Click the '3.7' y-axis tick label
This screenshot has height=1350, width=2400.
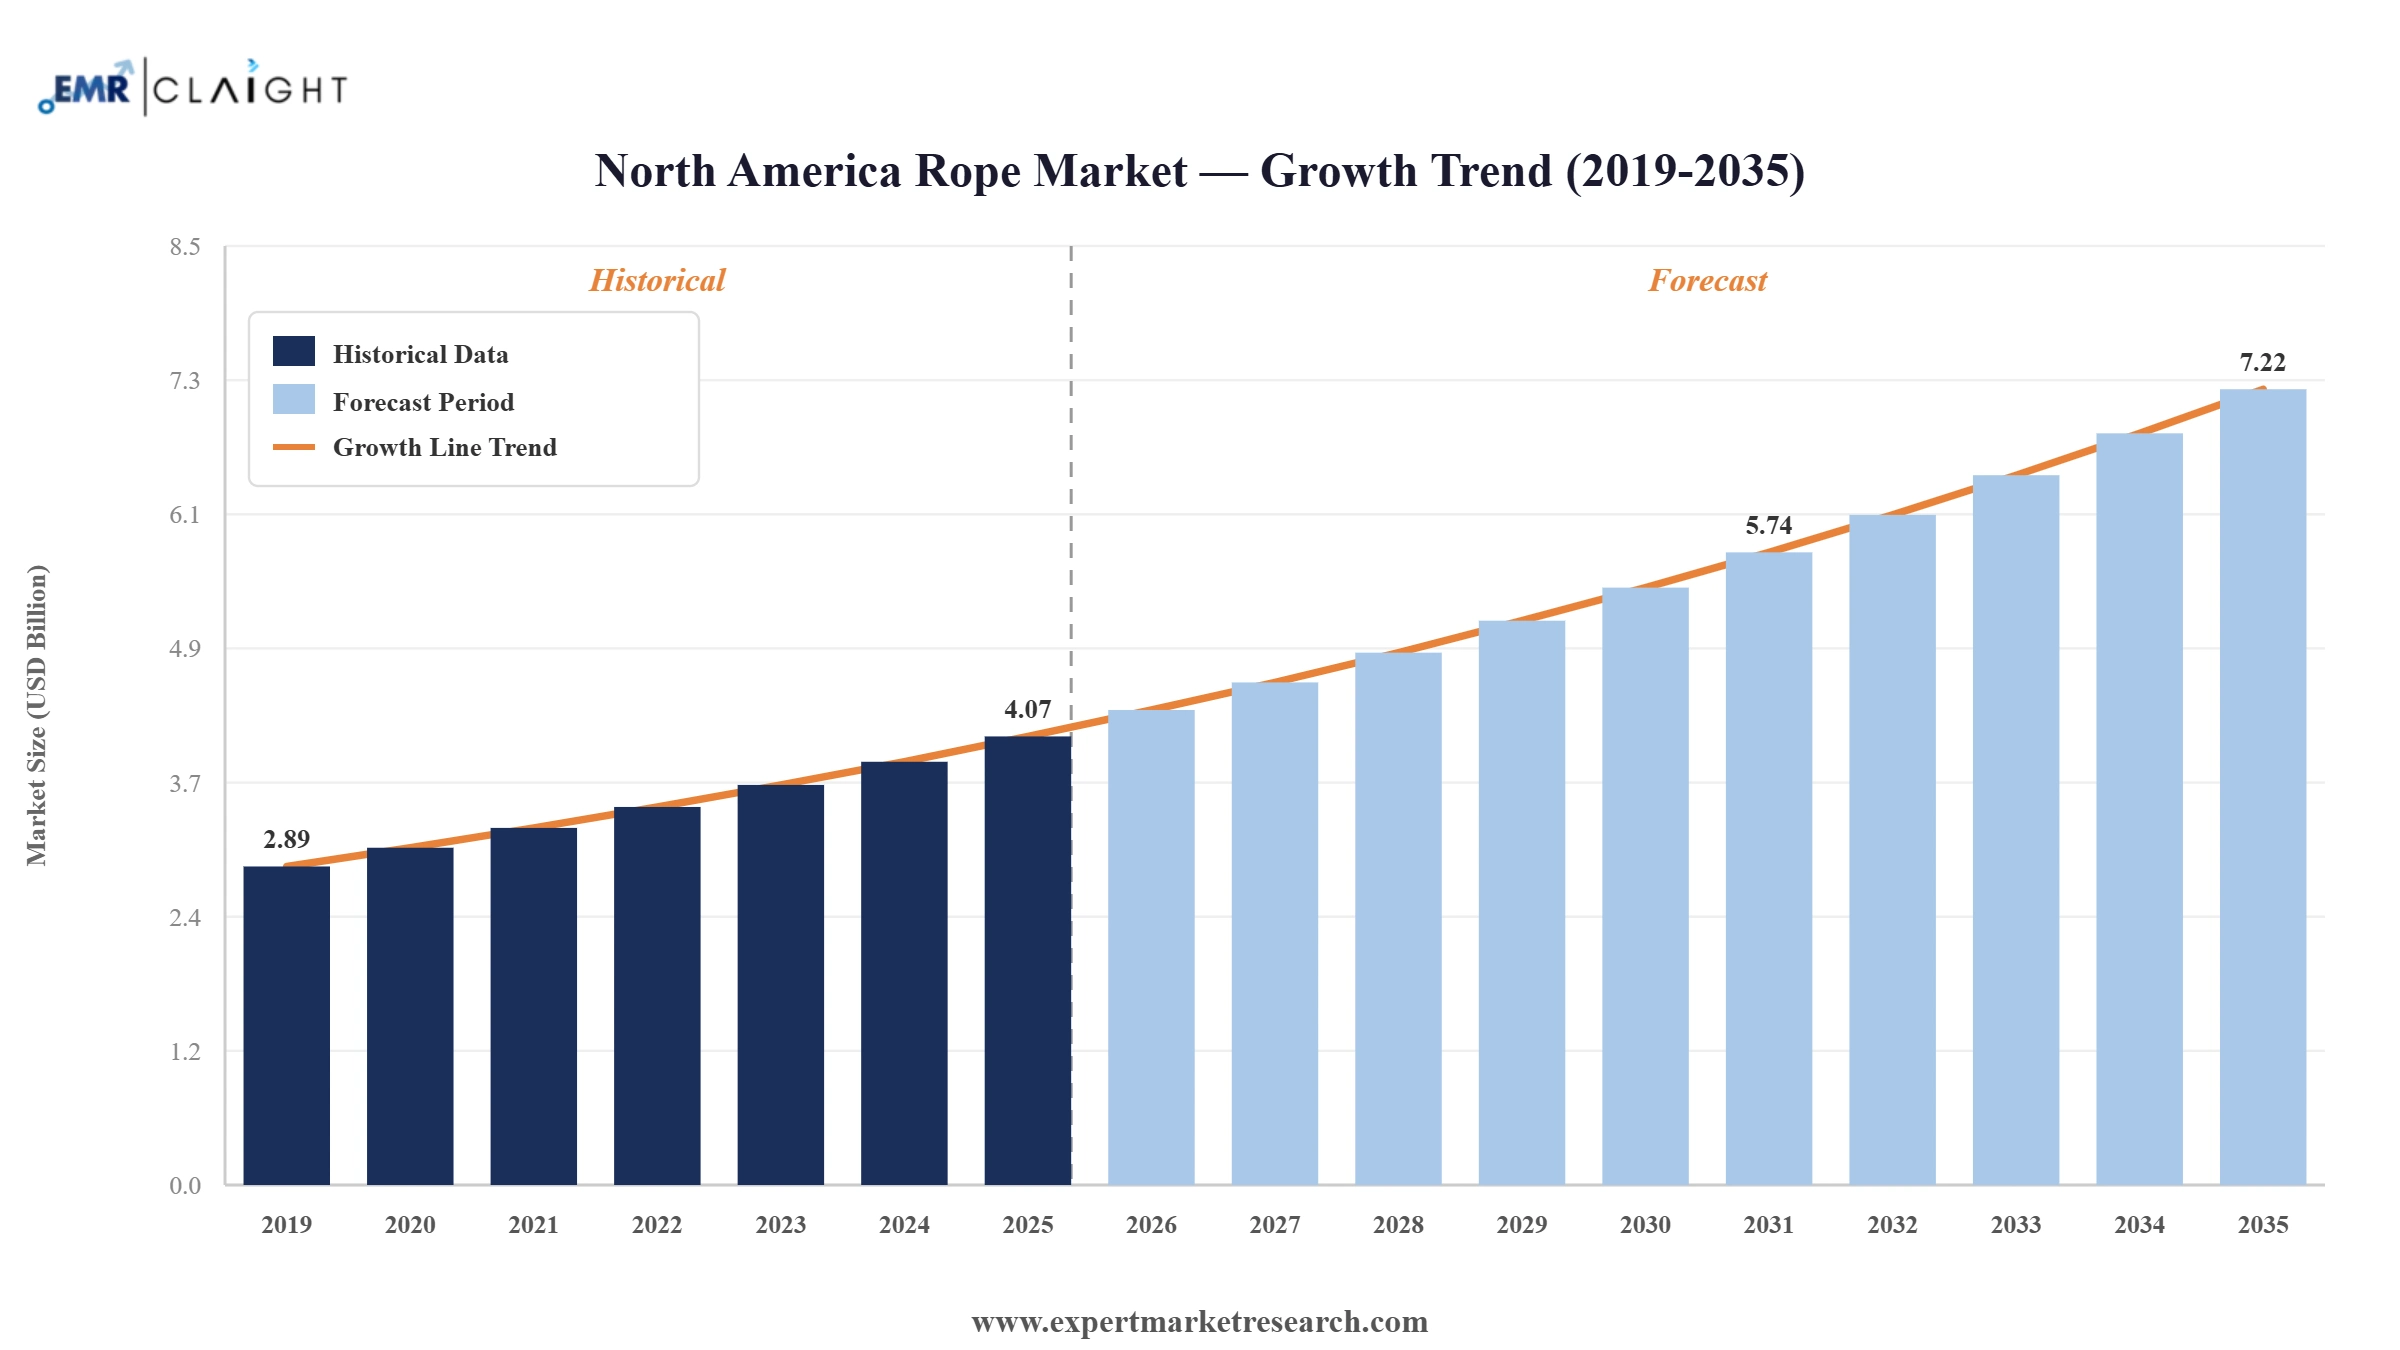point(185,784)
